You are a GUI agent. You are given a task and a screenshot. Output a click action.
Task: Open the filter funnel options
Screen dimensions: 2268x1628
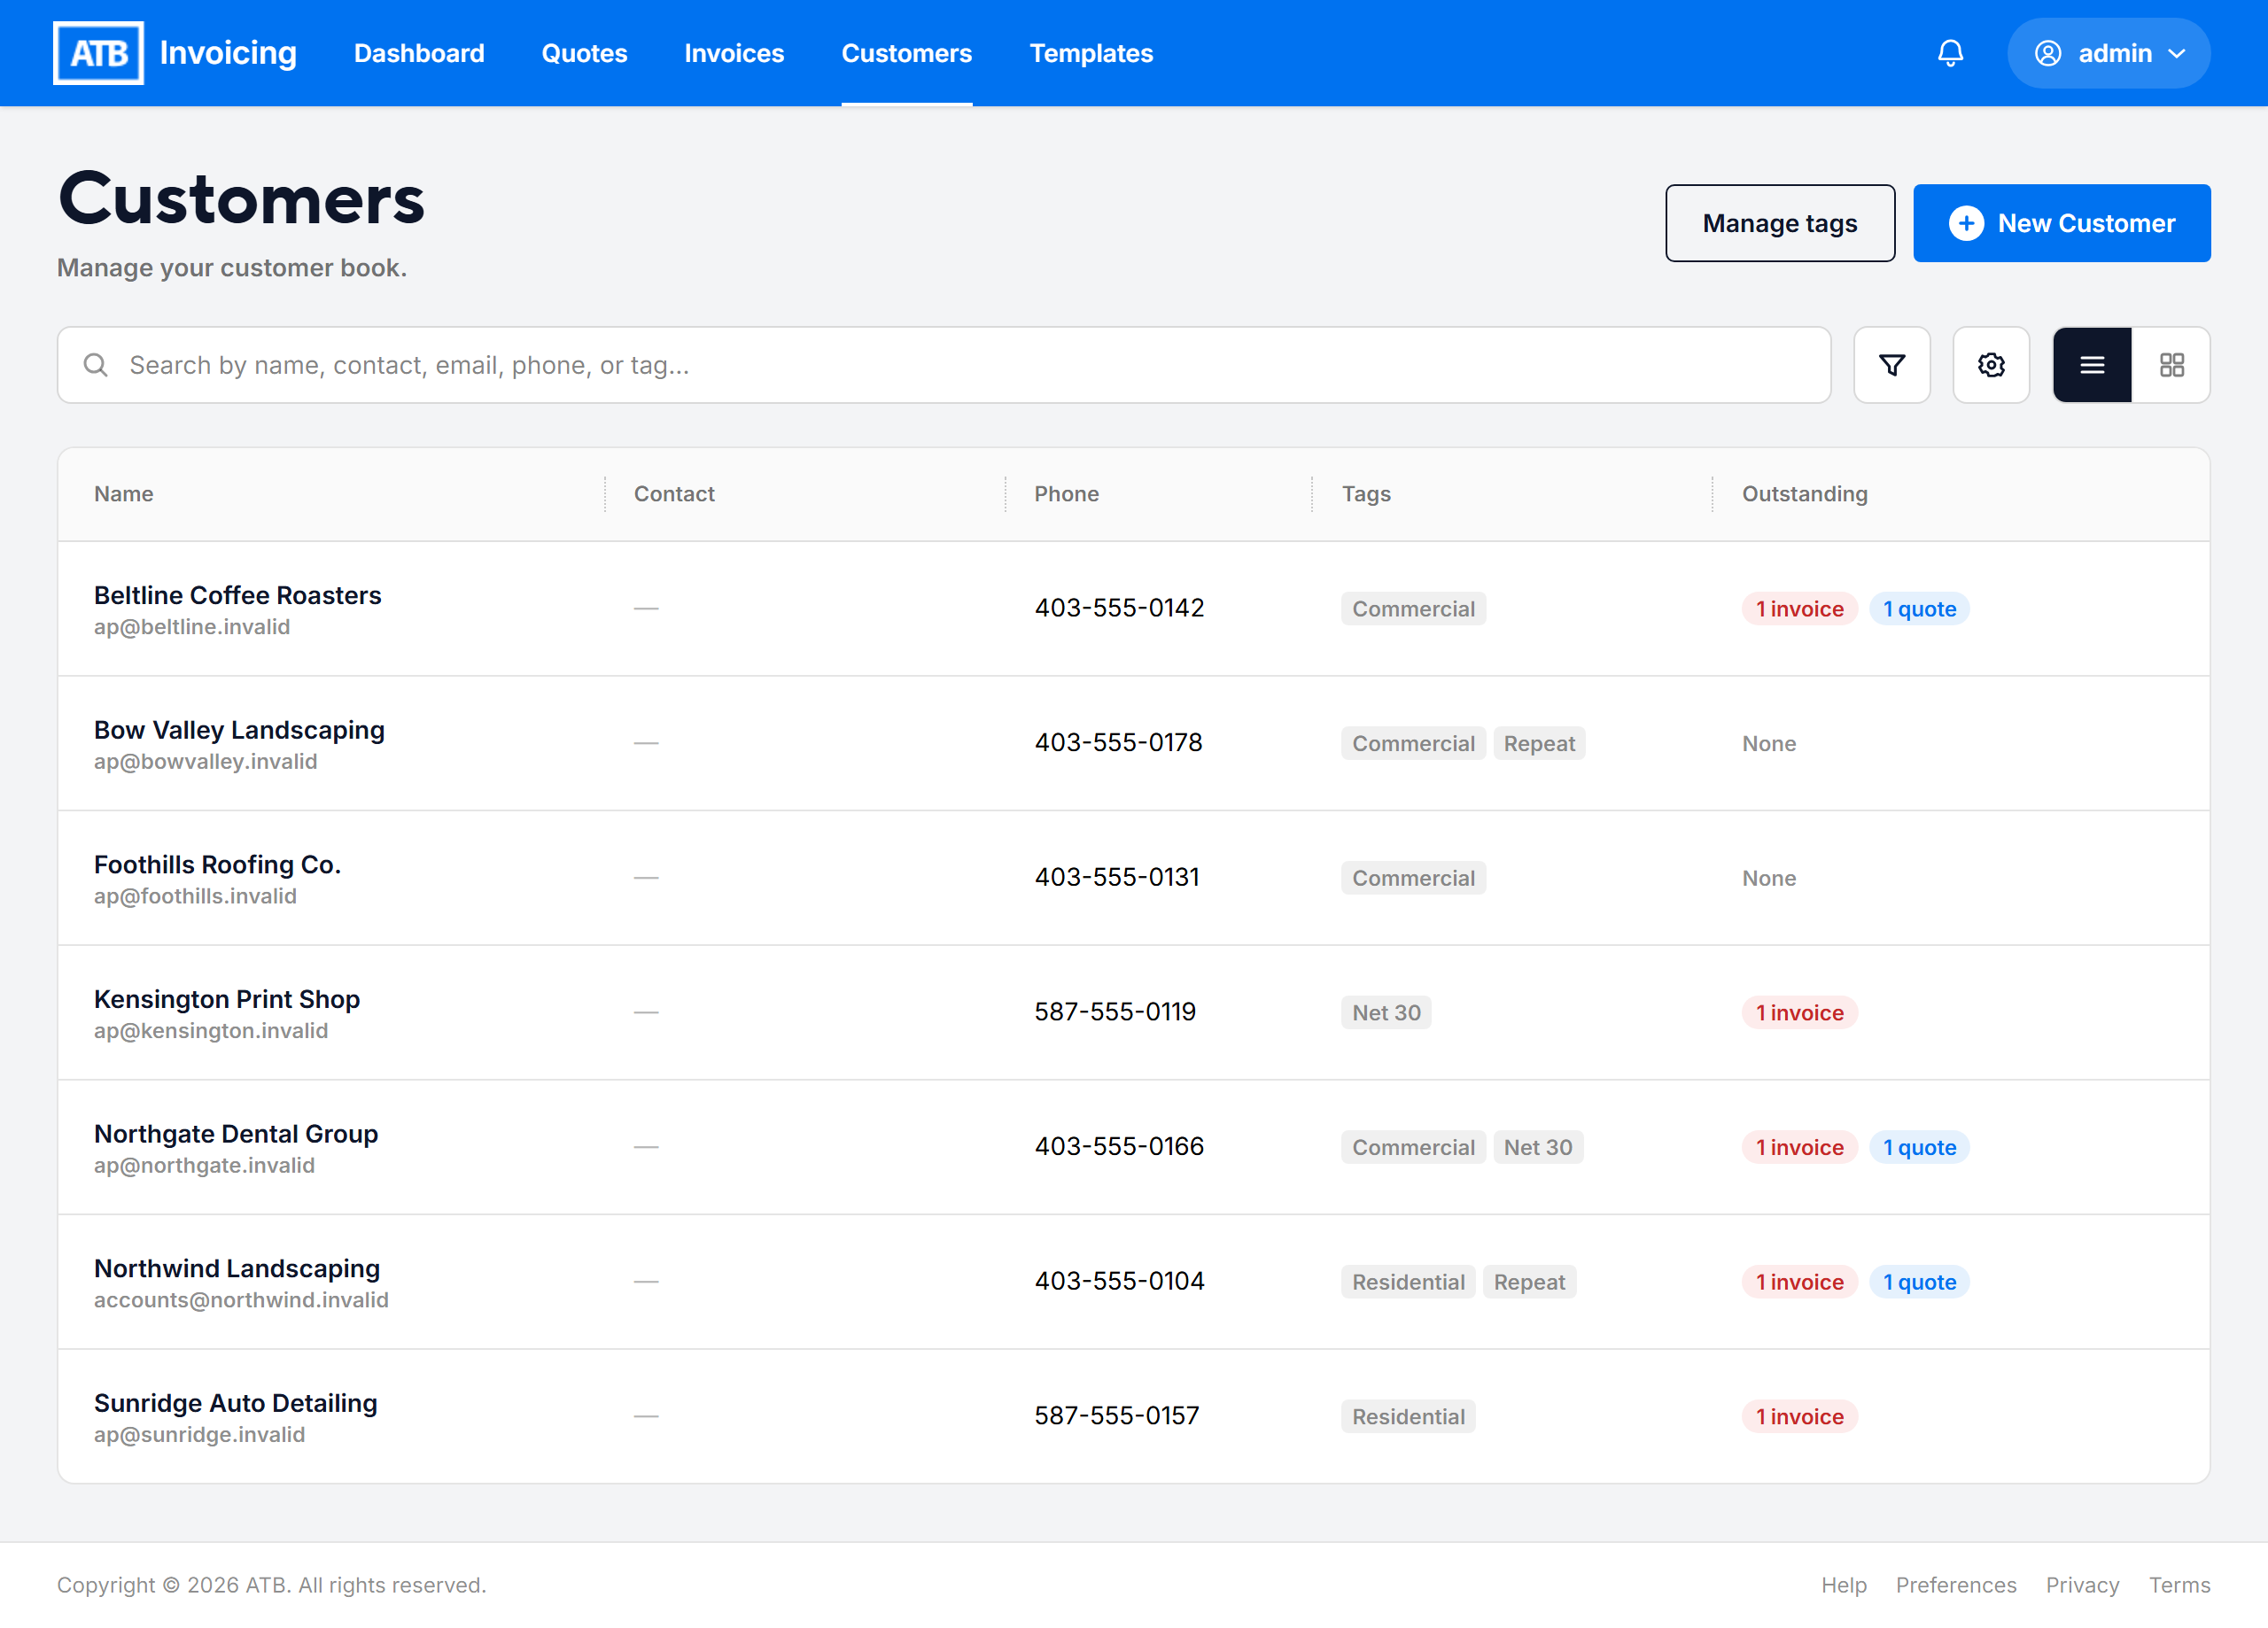(1891, 365)
